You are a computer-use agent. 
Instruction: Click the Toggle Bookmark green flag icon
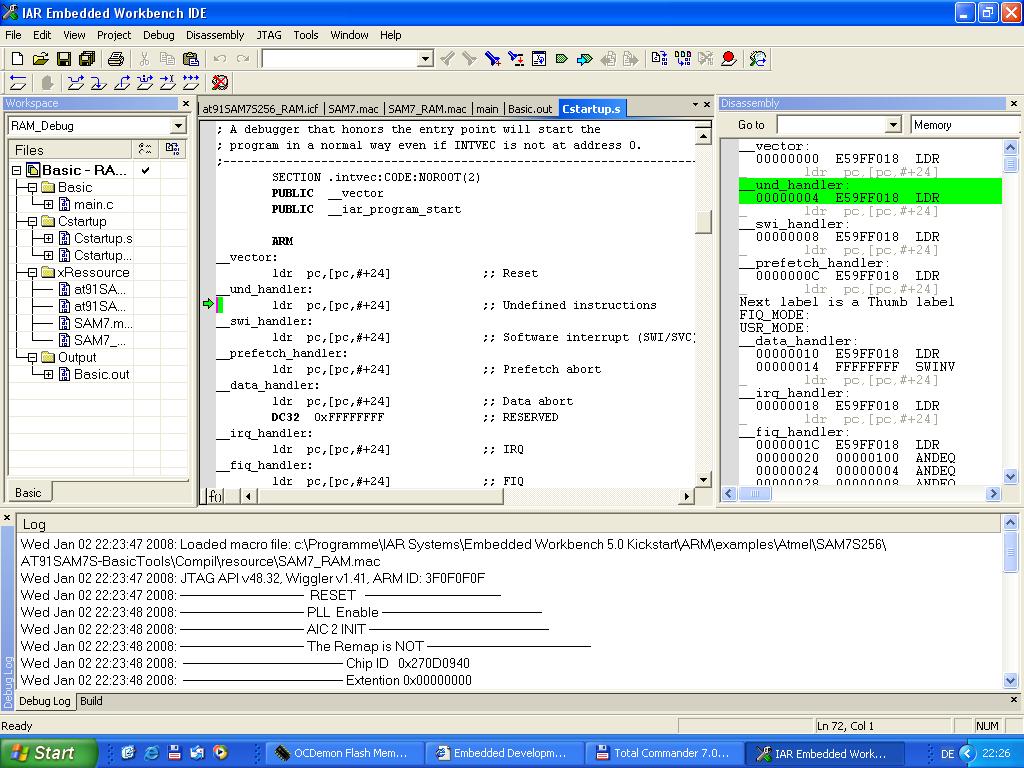pyautogui.click(x=562, y=59)
